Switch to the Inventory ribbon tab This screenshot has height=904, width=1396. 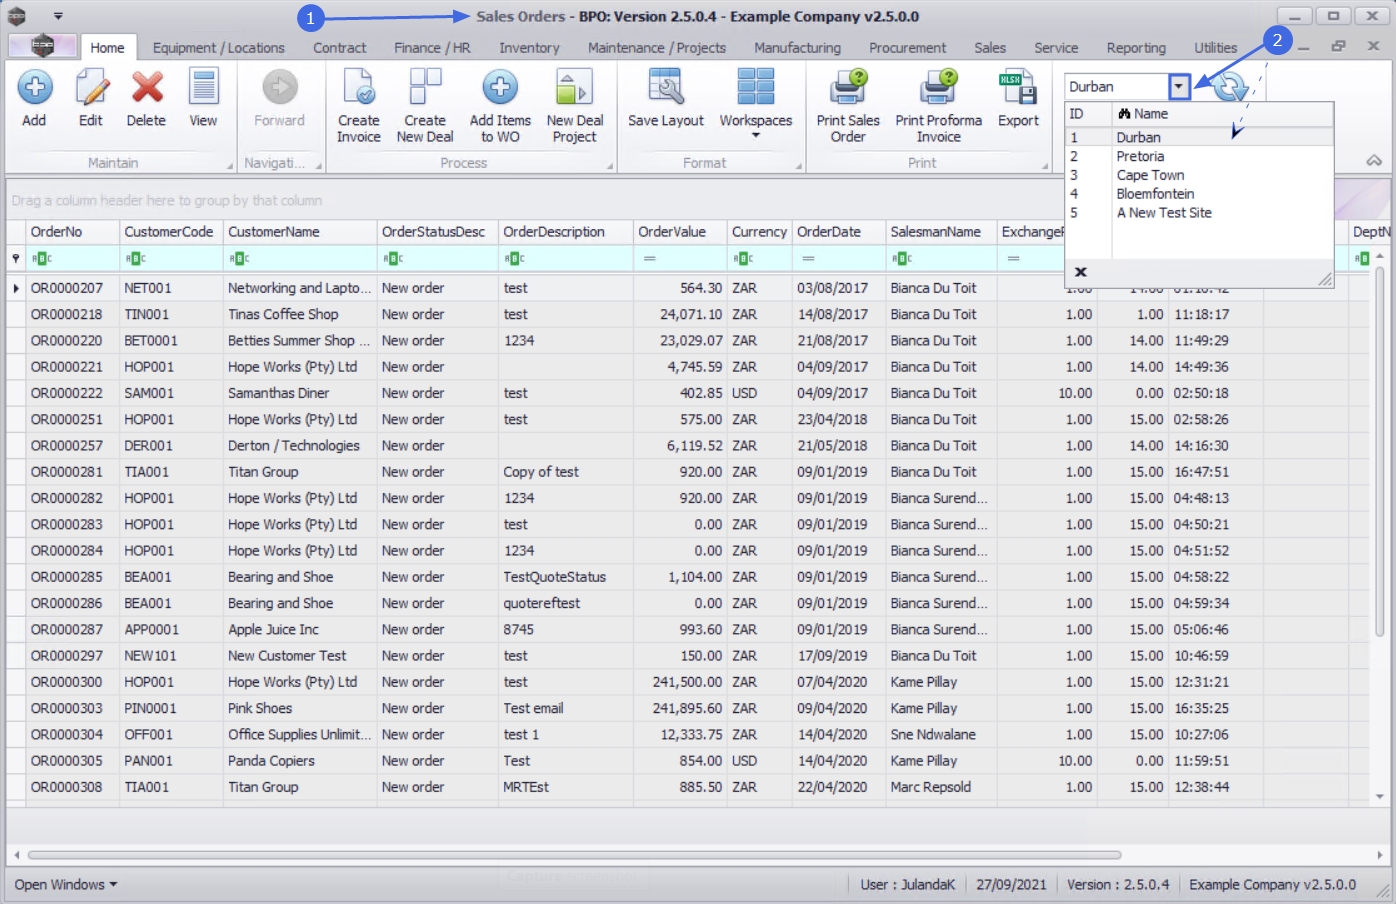(529, 48)
